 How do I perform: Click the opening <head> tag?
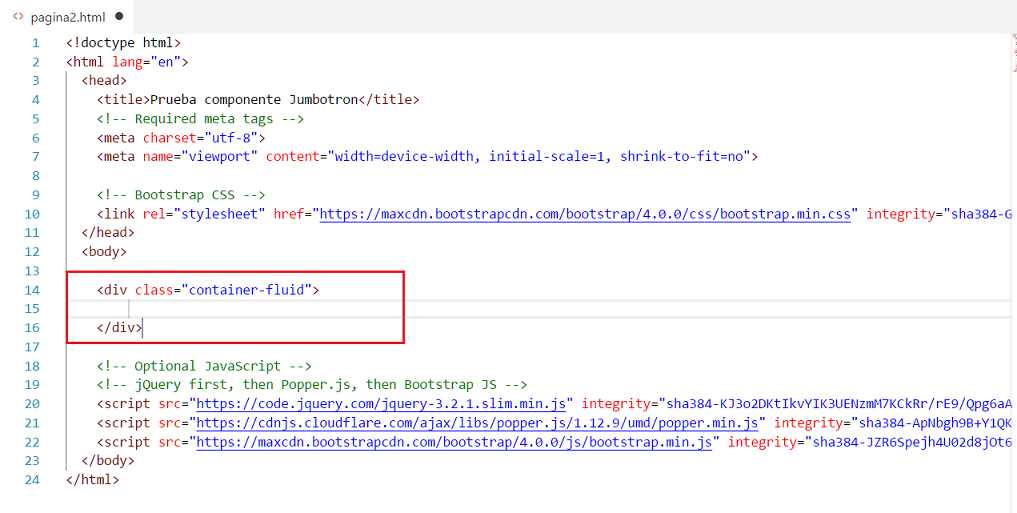[104, 81]
